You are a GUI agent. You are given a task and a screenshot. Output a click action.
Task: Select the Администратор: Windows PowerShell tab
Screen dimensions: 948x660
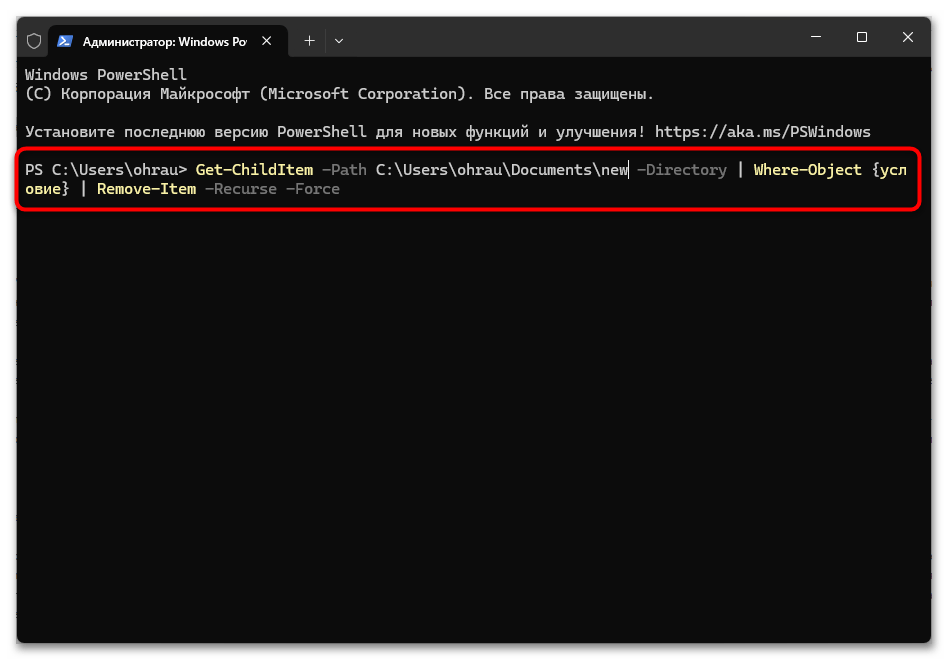coord(167,41)
